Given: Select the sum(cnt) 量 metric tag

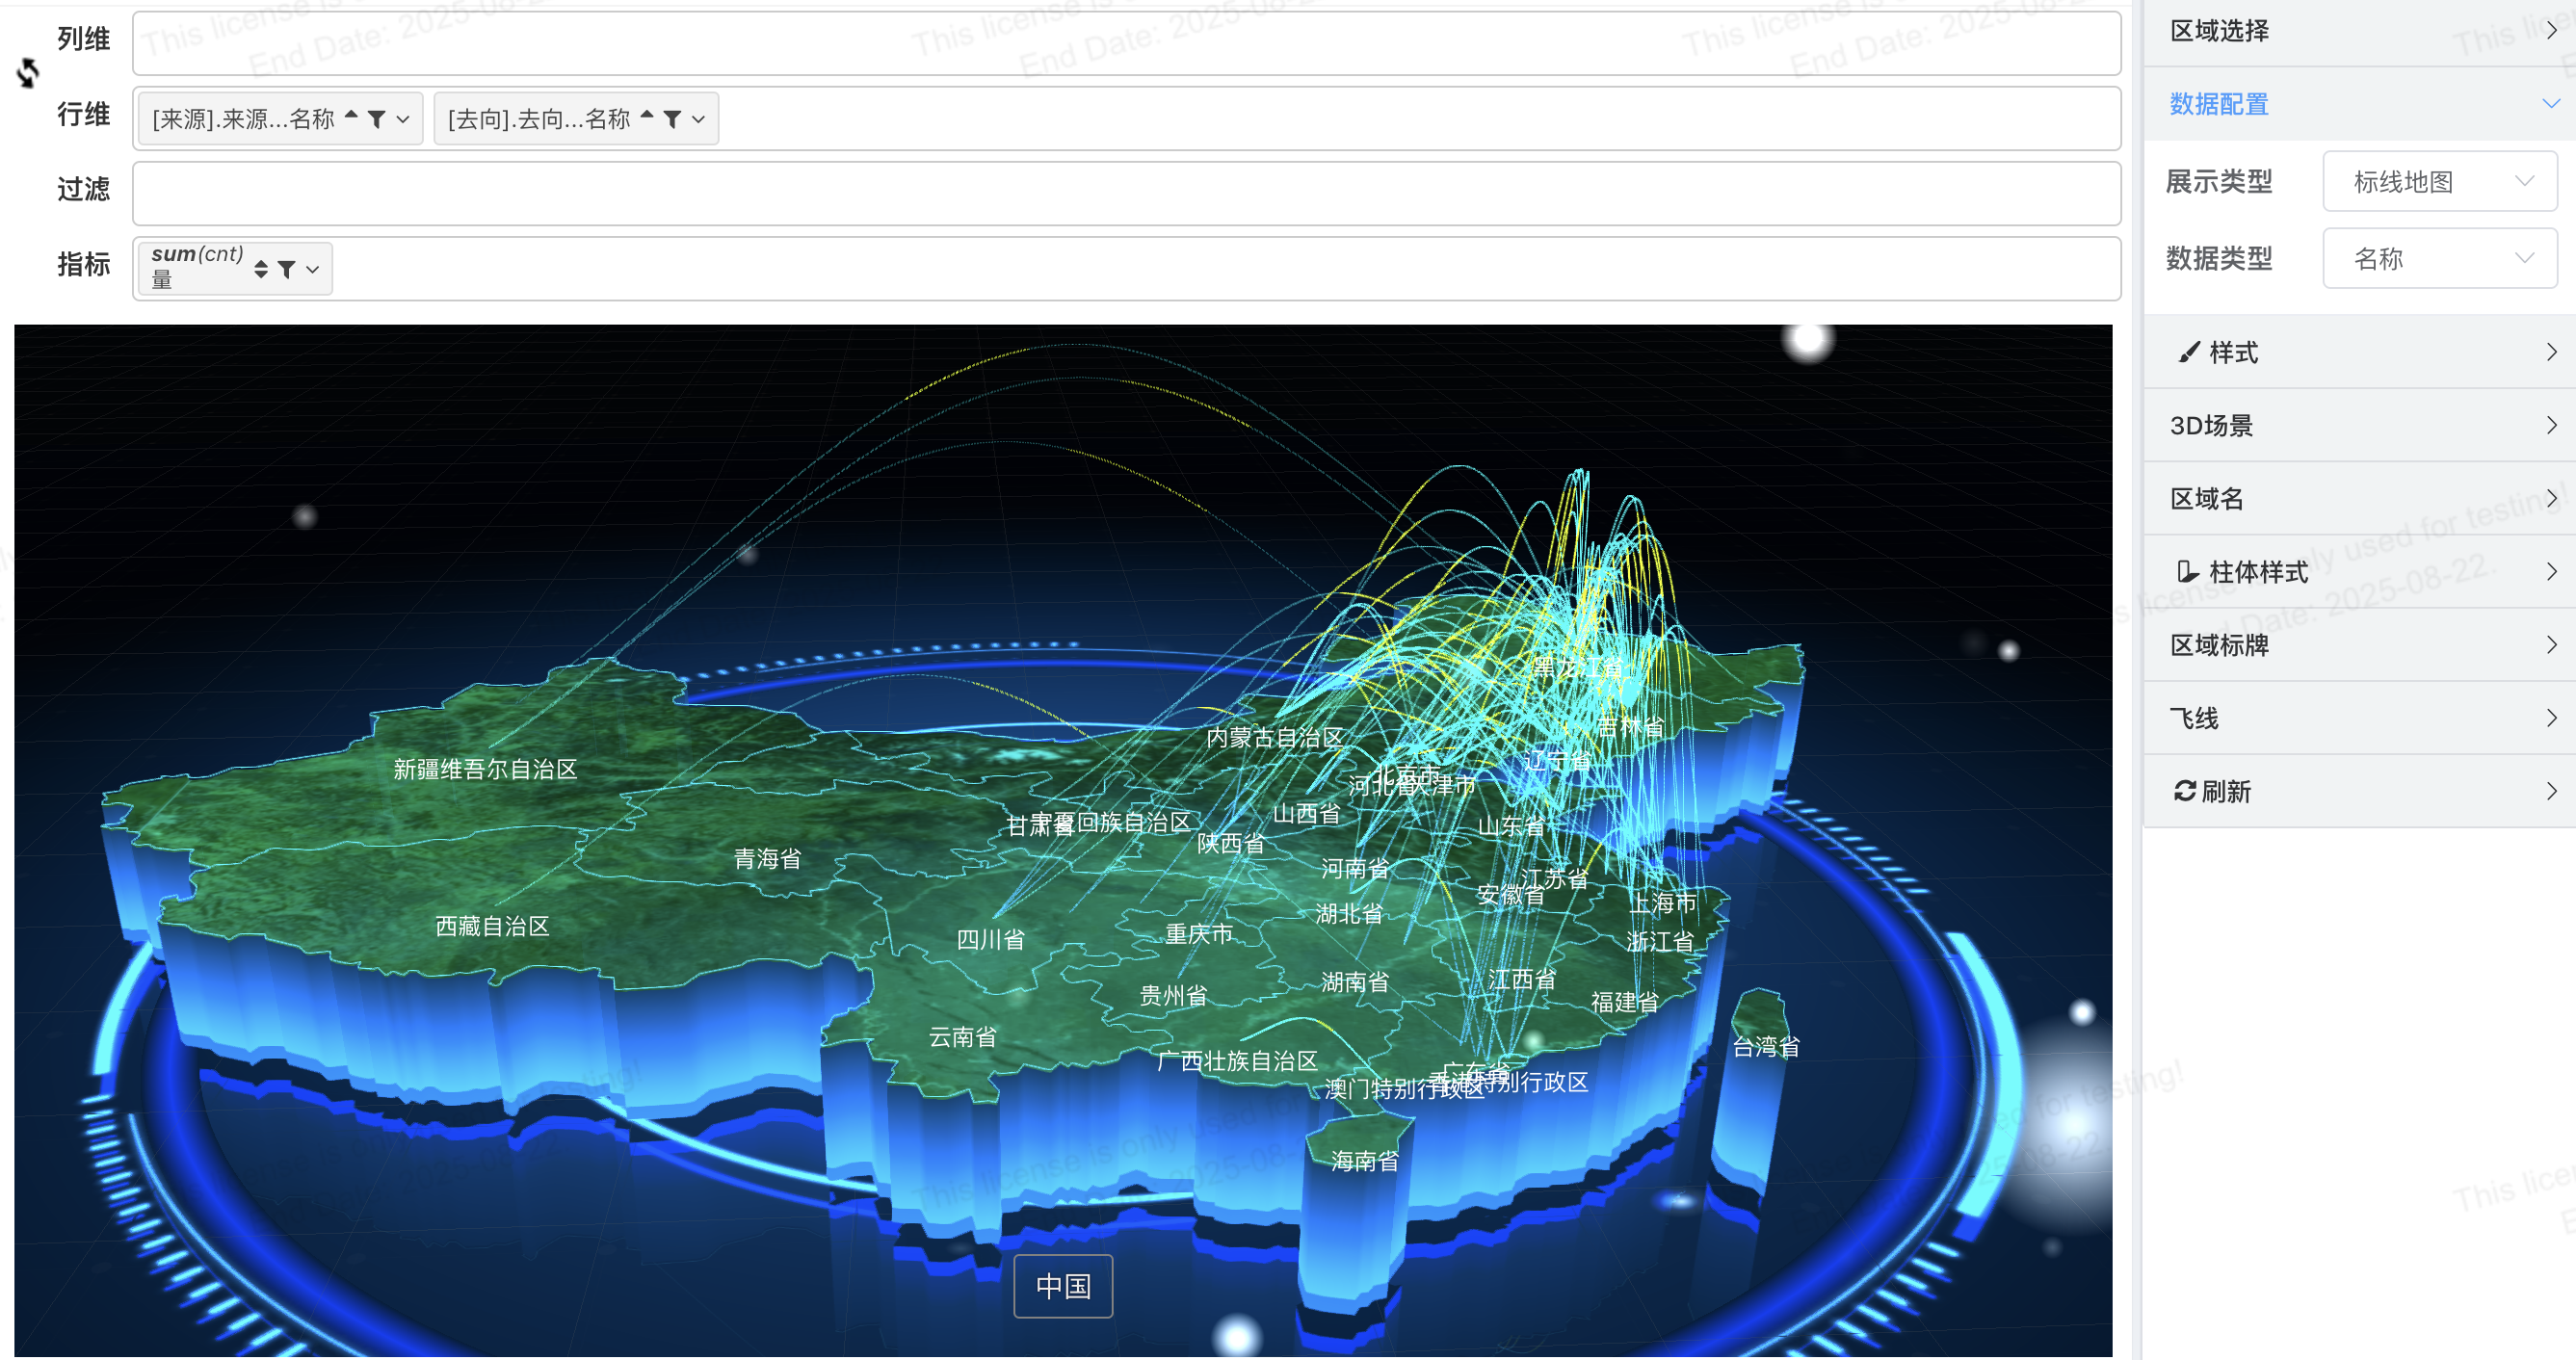Looking at the screenshot, I should coord(235,268).
